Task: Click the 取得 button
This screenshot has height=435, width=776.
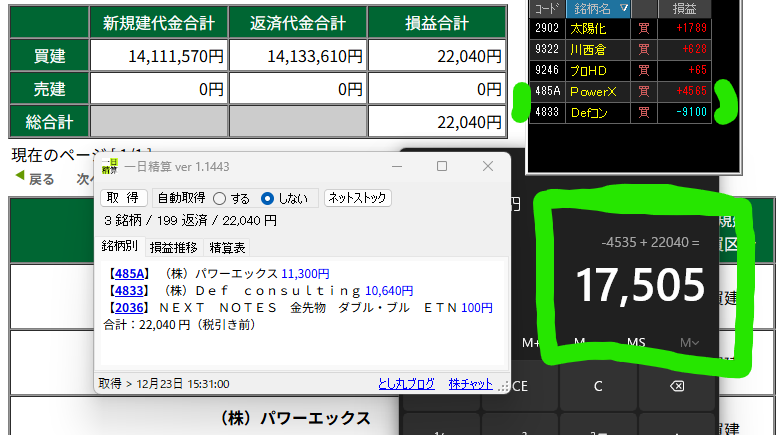Action: (x=122, y=198)
